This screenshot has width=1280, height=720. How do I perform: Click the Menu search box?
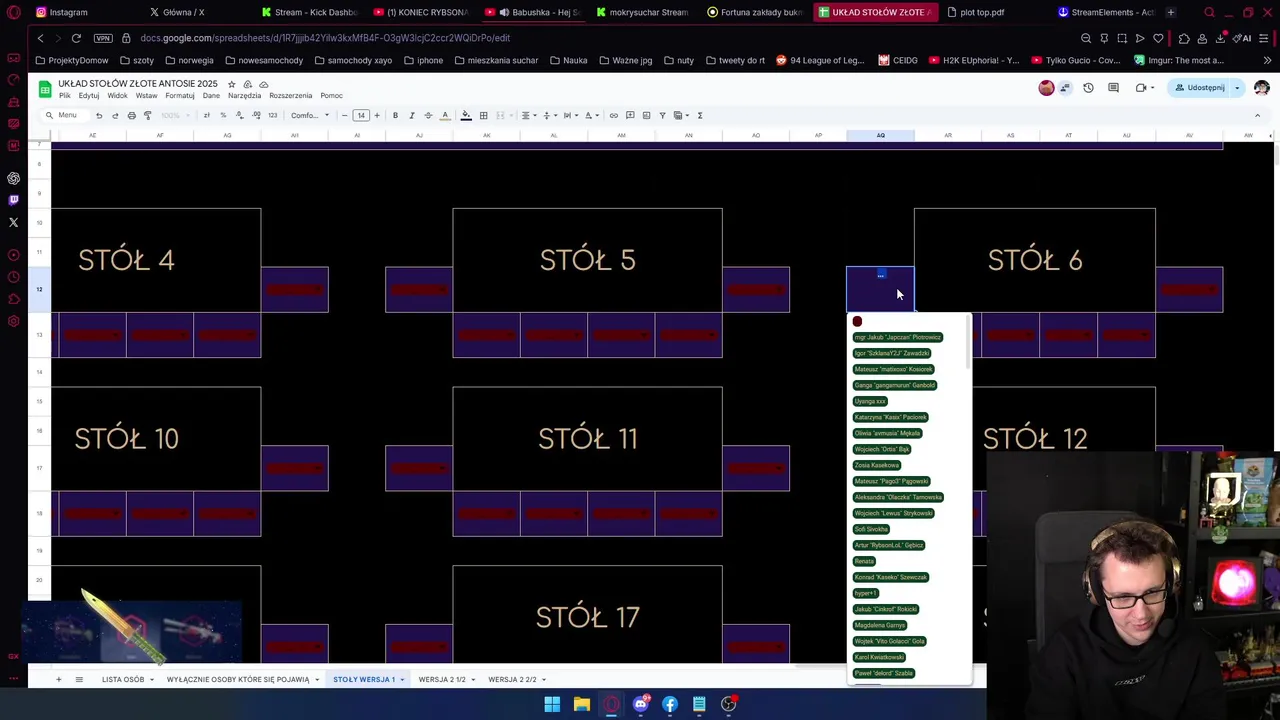67,115
